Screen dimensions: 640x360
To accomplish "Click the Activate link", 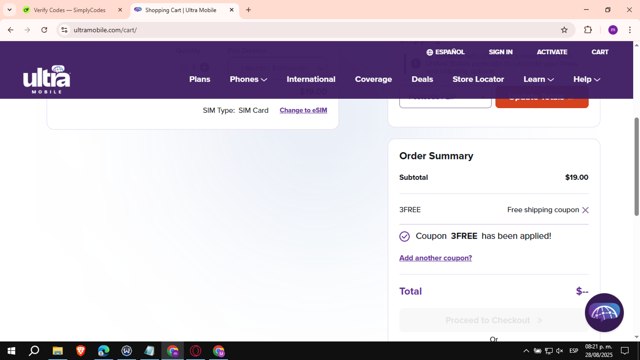I will (x=552, y=52).
